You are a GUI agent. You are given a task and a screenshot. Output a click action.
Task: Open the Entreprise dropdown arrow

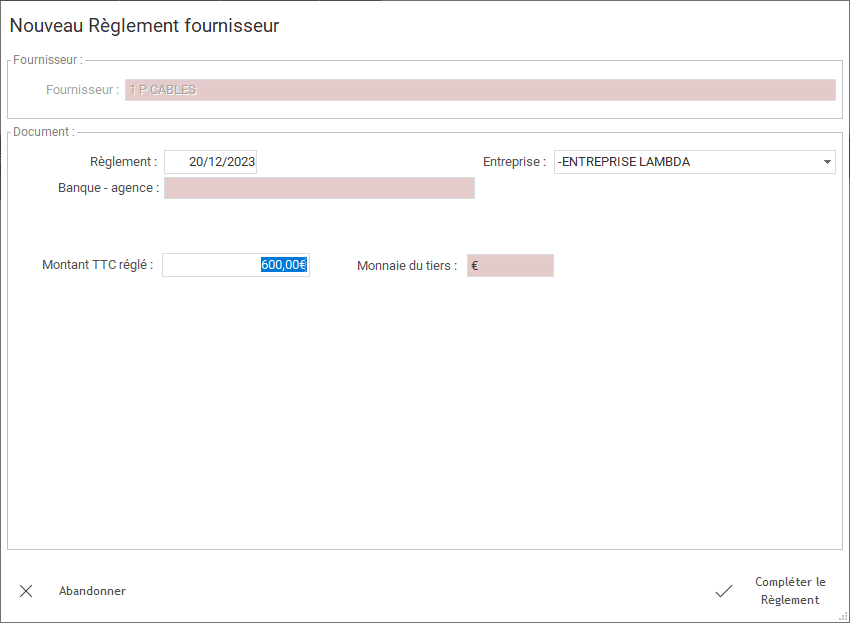tap(827, 162)
